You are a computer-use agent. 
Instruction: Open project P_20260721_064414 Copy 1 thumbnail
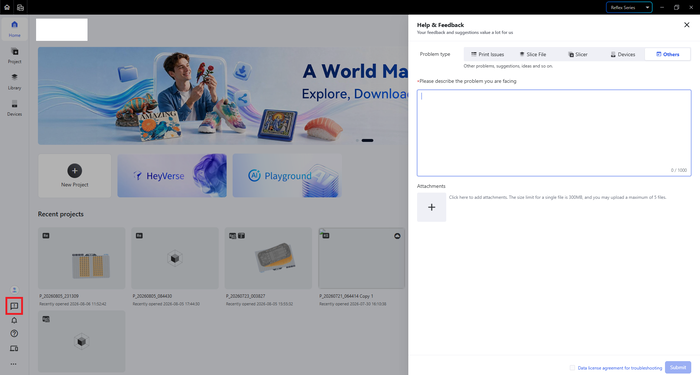[x=362, y=258]
